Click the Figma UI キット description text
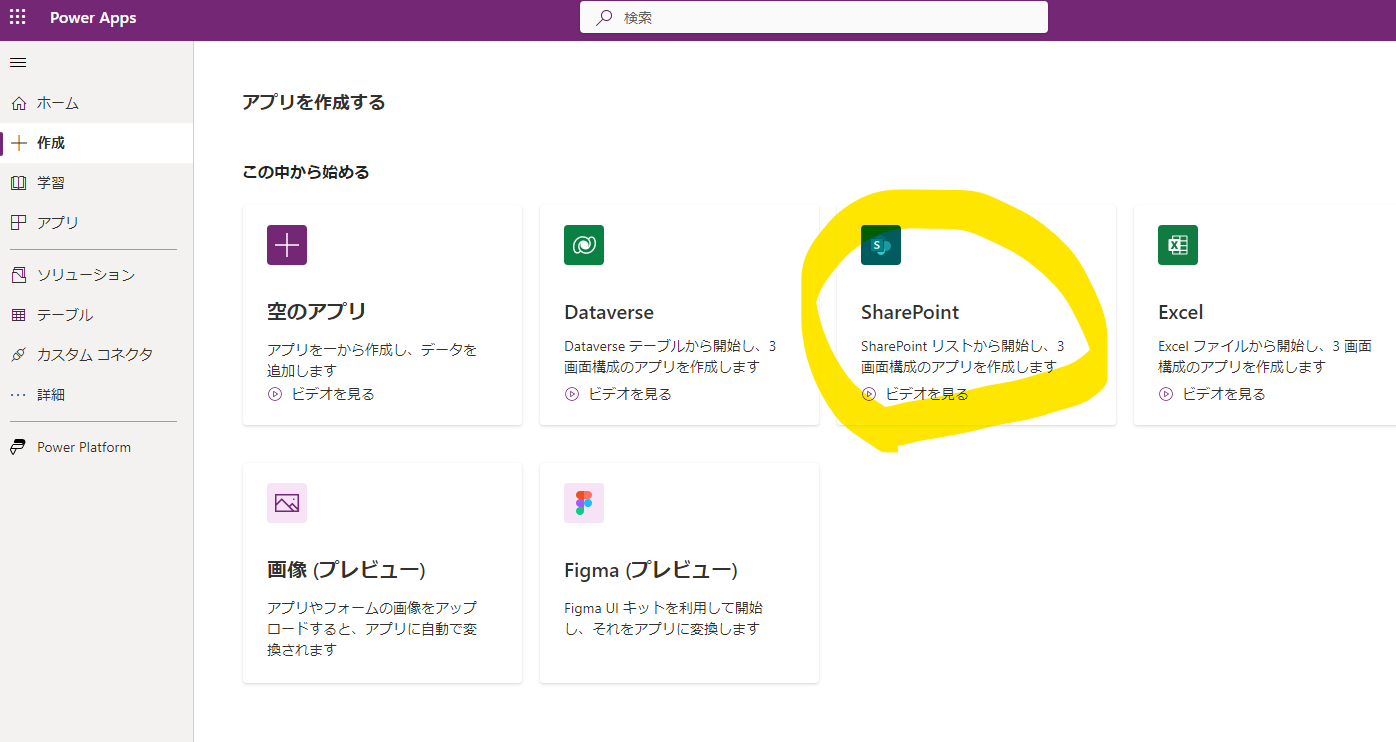This screenshot has width=1396, height=742. tap(664, 618)
